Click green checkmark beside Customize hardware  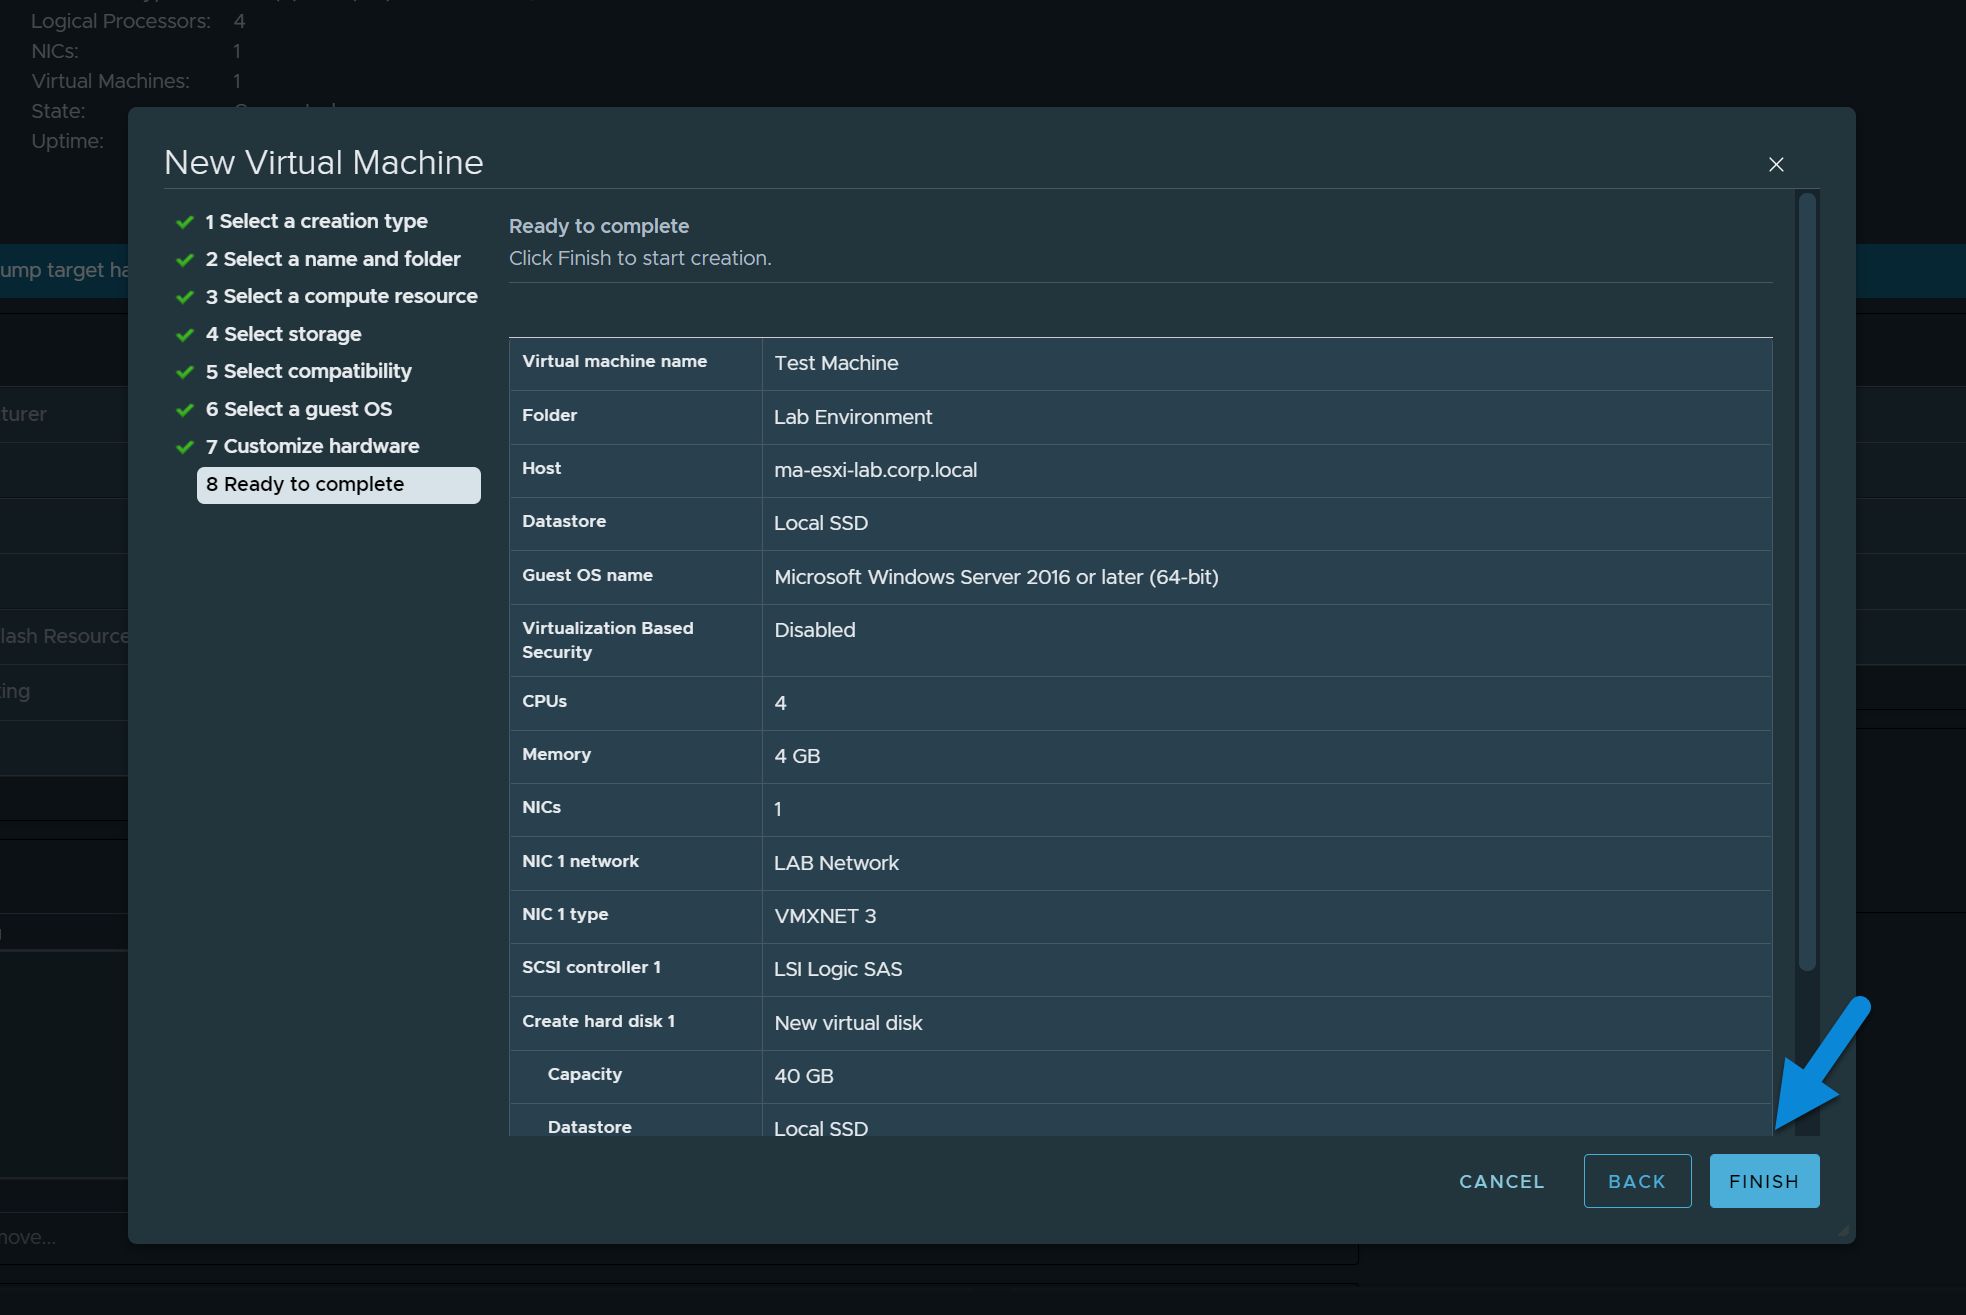184,447
